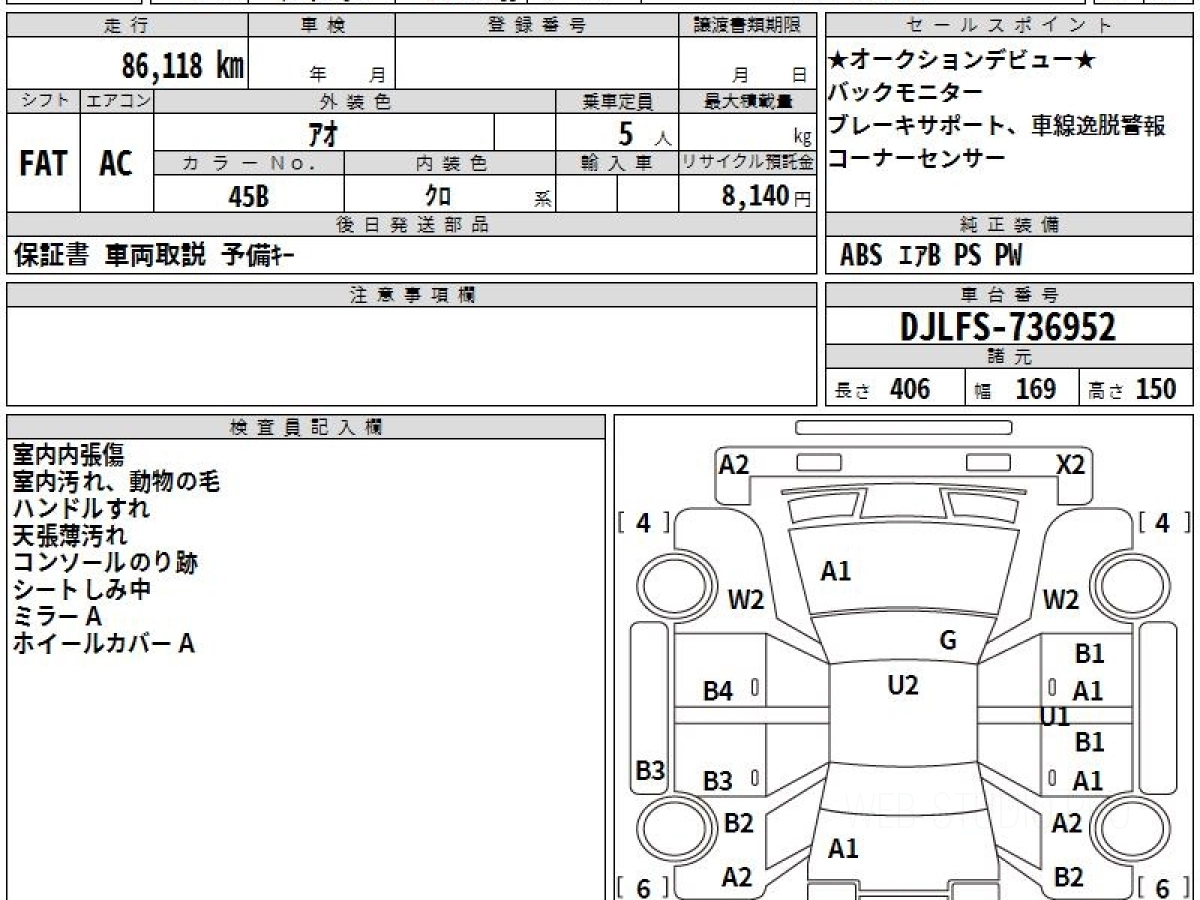Click the AC air conditioner cell

click(x=116, y=164)
